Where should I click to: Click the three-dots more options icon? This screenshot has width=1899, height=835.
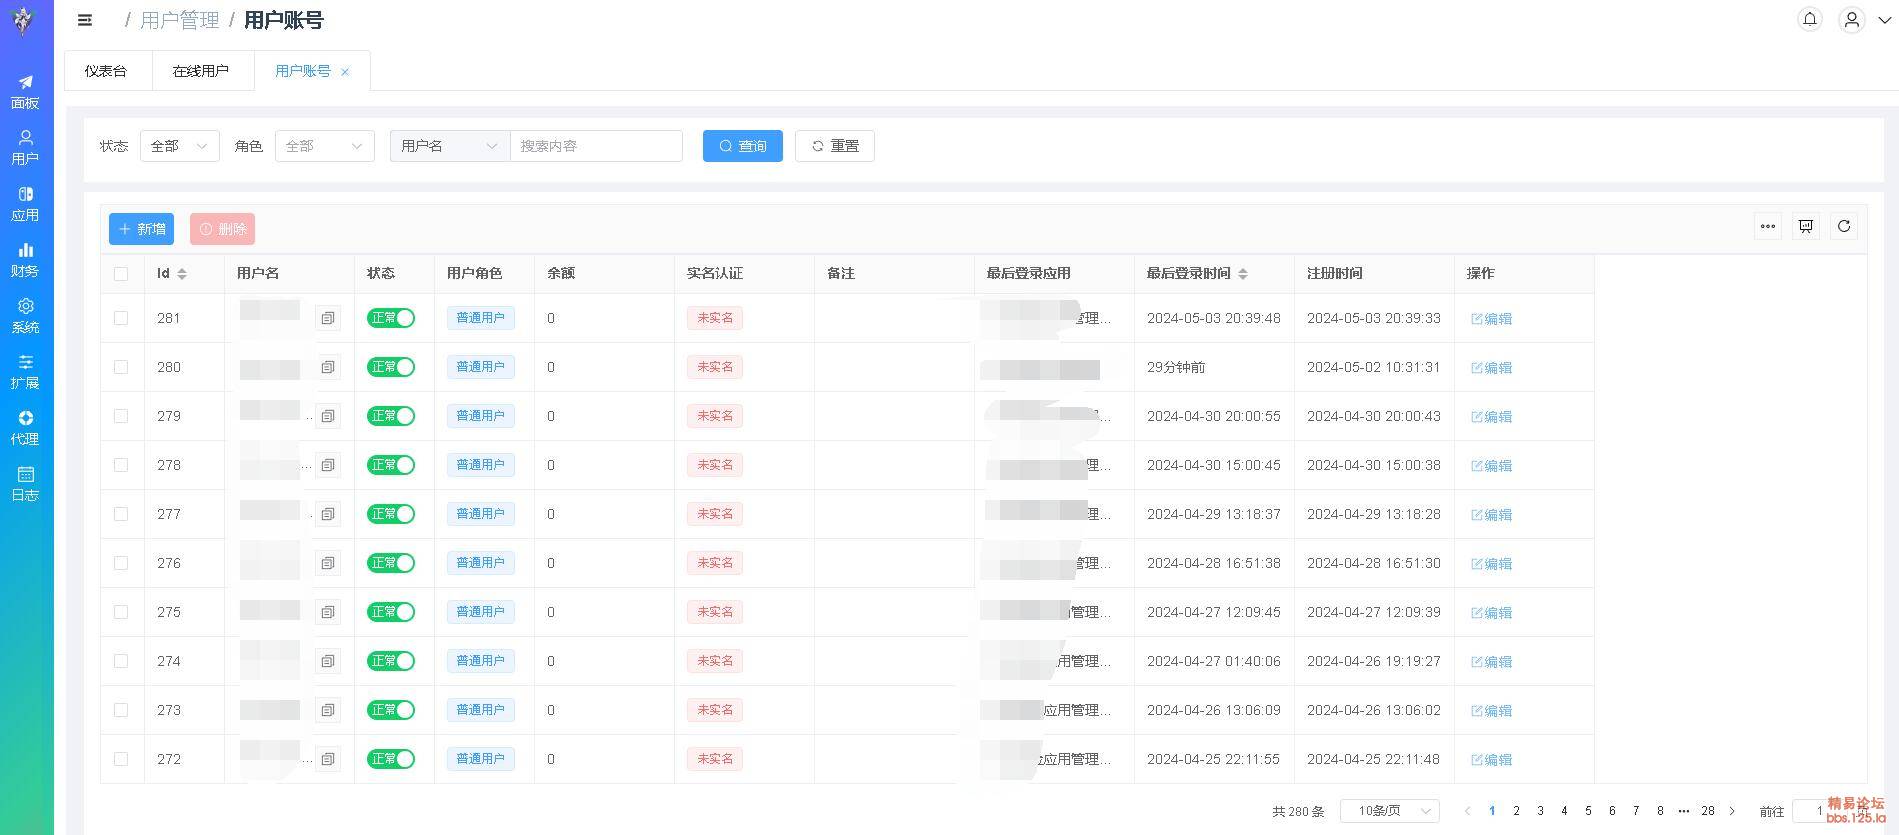click(1767, 226)
